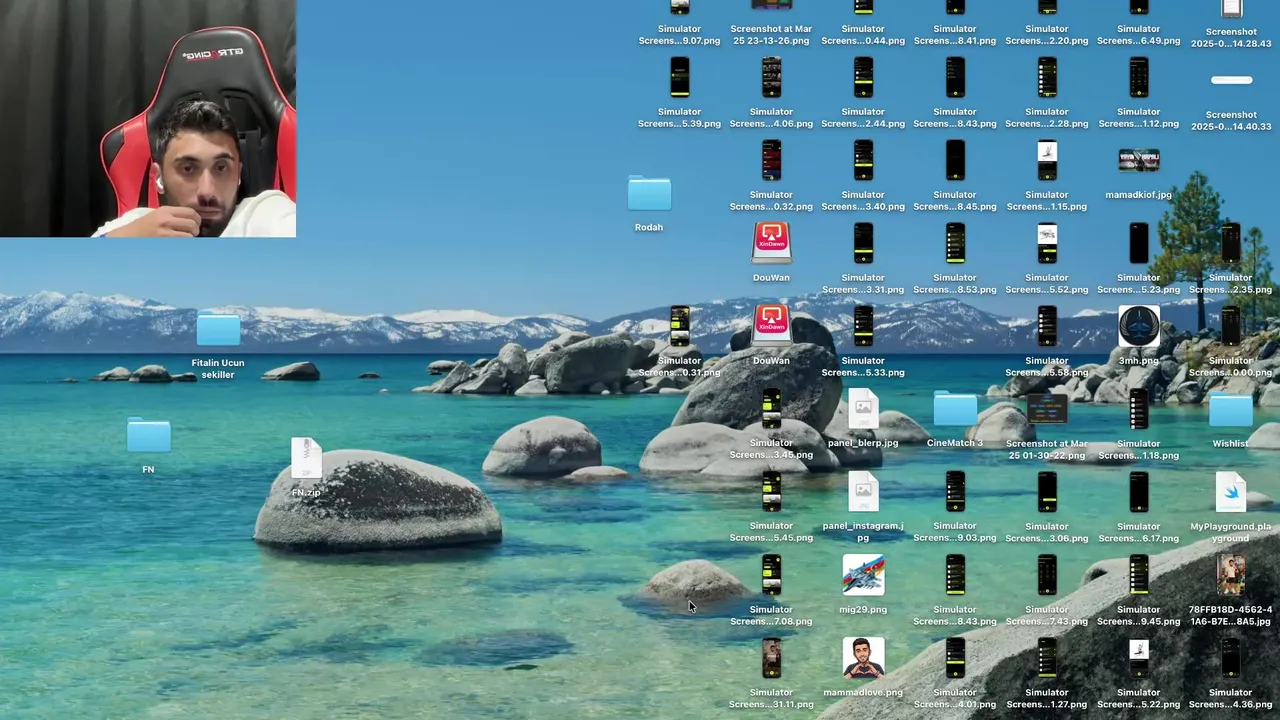
Task: Select Simulator Screens...3.45.png file
Action: 771,409
